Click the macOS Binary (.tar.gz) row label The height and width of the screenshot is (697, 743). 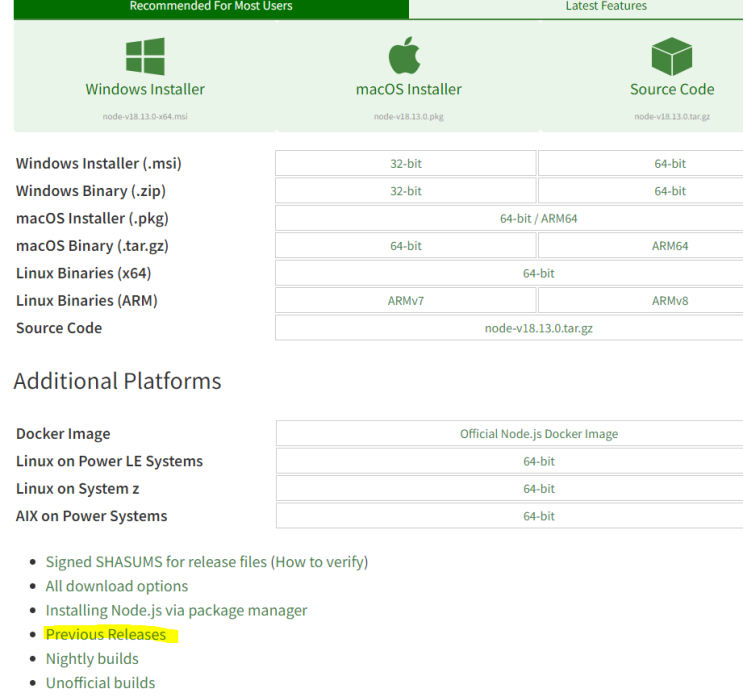tap(92, 246)
